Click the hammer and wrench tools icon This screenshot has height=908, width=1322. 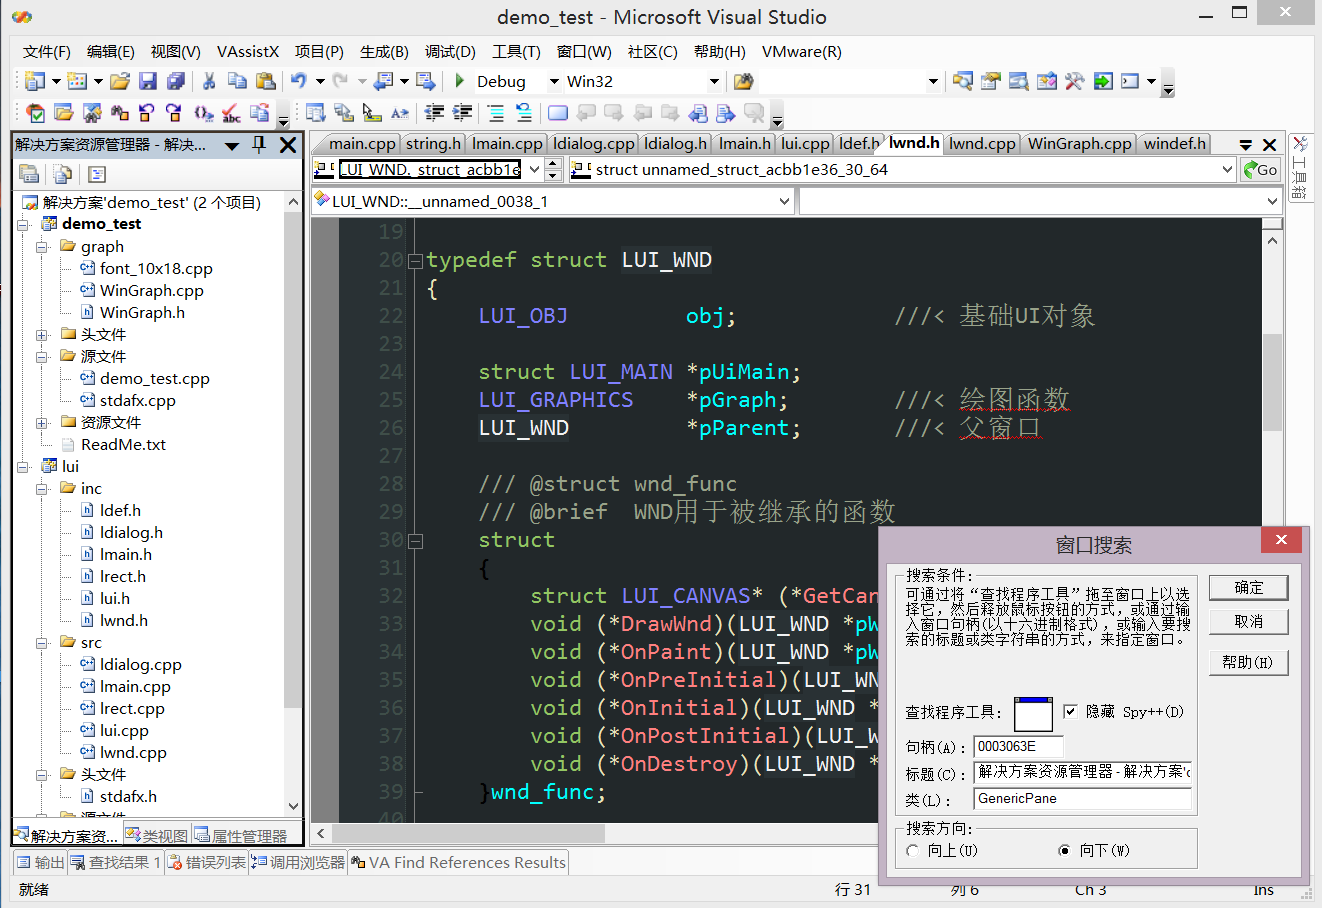[1075, 81]
